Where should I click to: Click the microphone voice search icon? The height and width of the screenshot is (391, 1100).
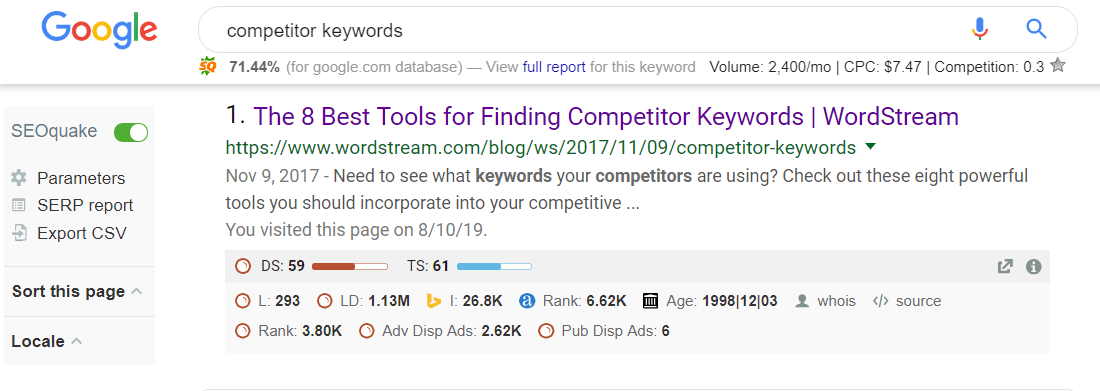click(980, 29)
